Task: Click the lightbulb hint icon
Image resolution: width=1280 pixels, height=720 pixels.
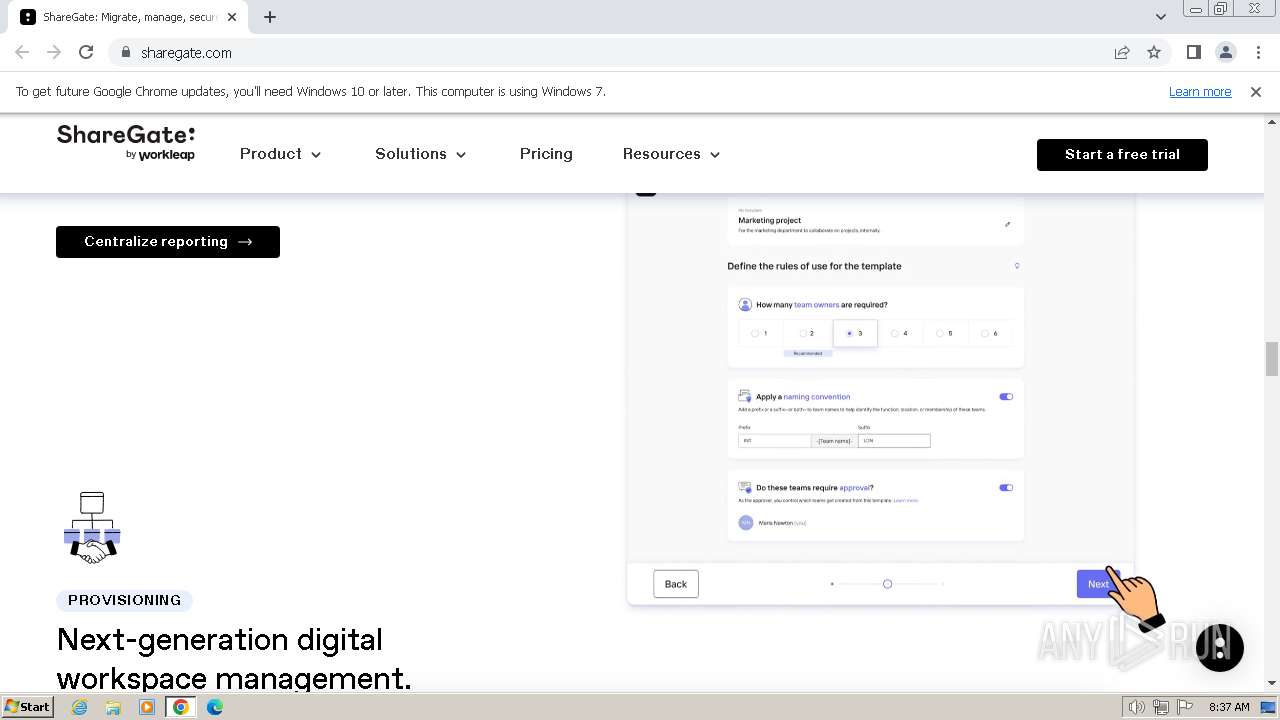Action: [1017, 266]
